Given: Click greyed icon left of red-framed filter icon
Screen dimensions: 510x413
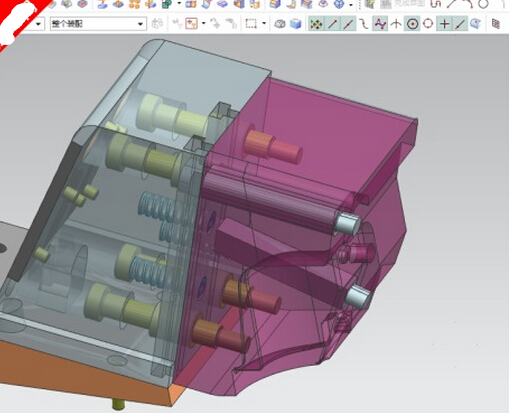Looking at the screenshot, I should [x=177, y=24].
